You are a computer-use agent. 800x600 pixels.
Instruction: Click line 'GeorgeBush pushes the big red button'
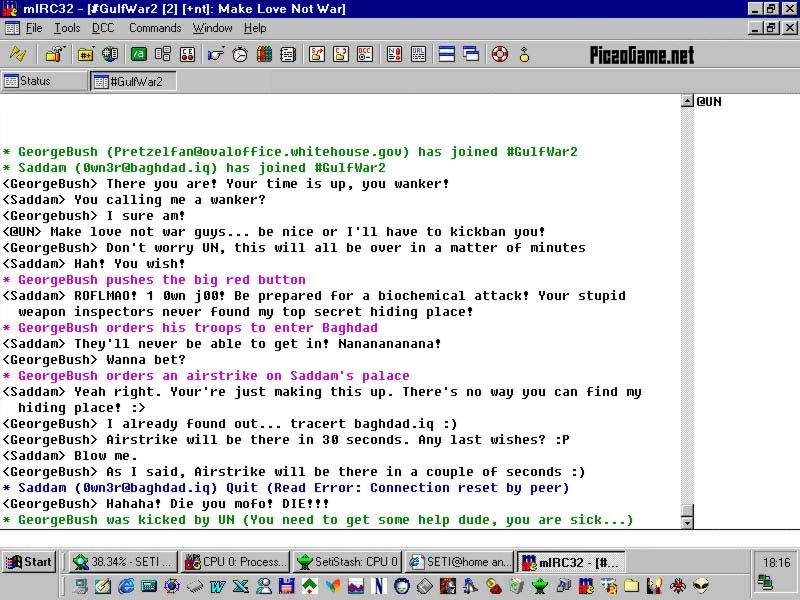(154, 280)
